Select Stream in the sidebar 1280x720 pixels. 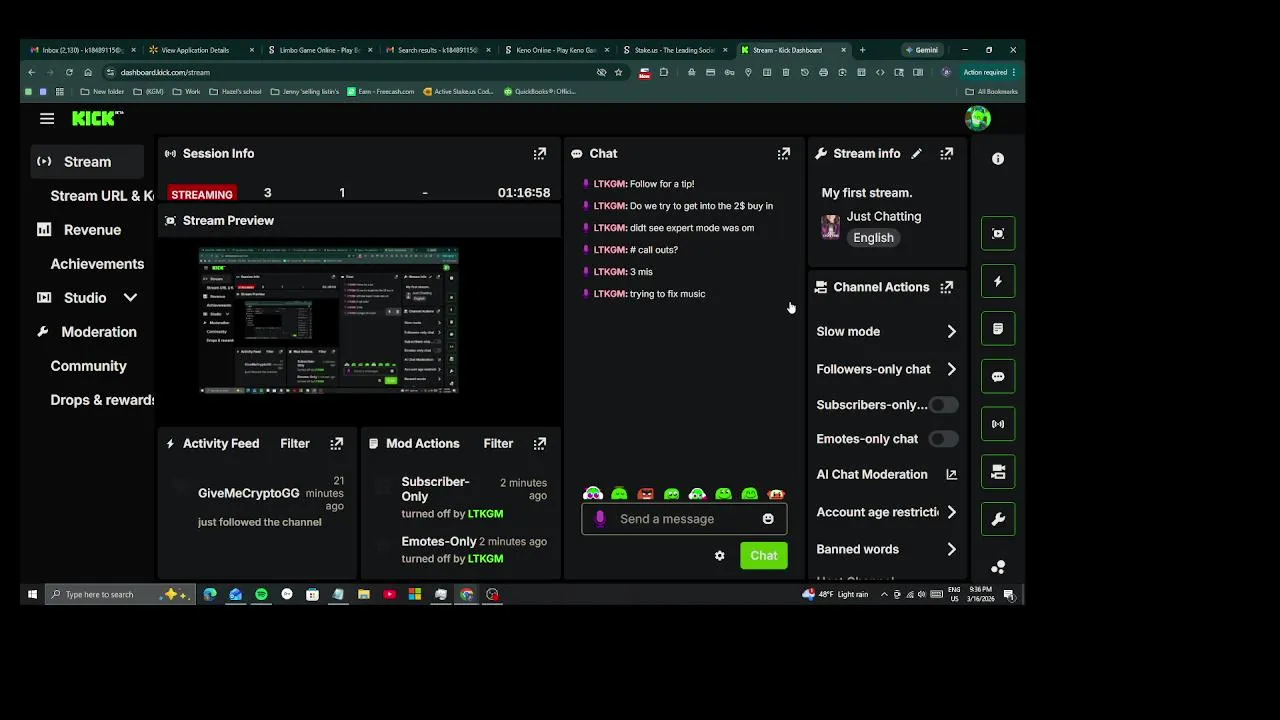coord(87,162)
